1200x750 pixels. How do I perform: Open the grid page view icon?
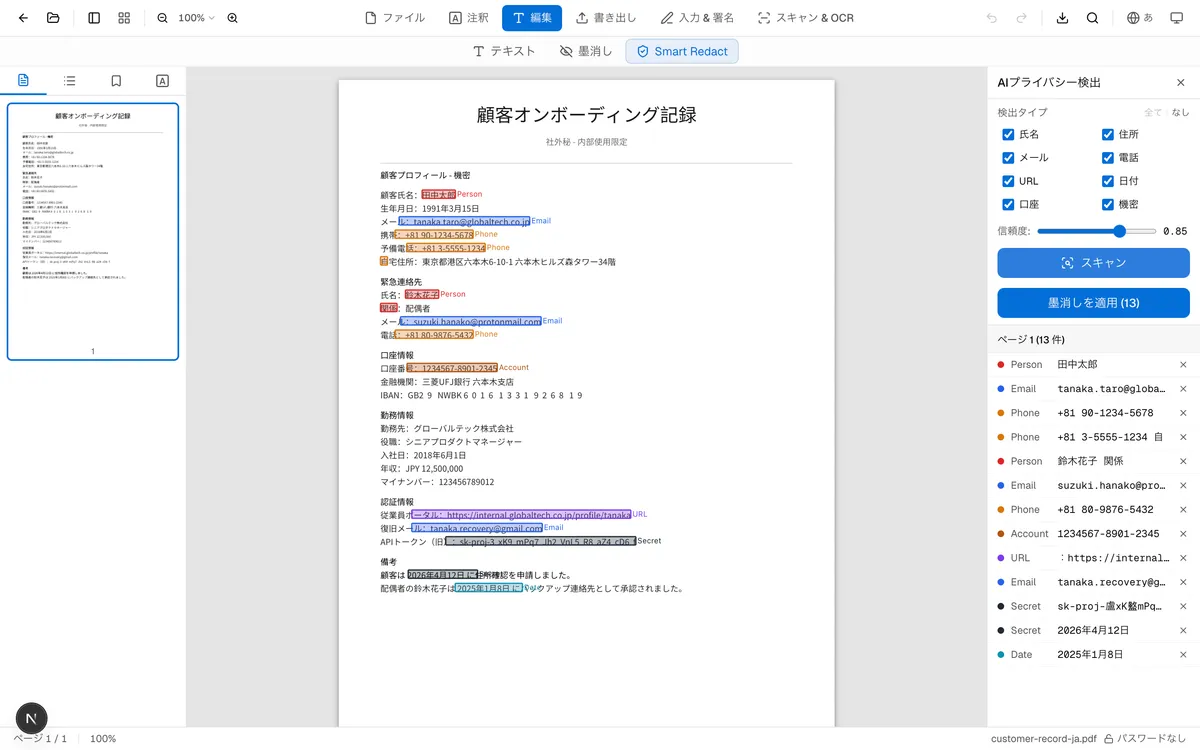coord(124,18)
